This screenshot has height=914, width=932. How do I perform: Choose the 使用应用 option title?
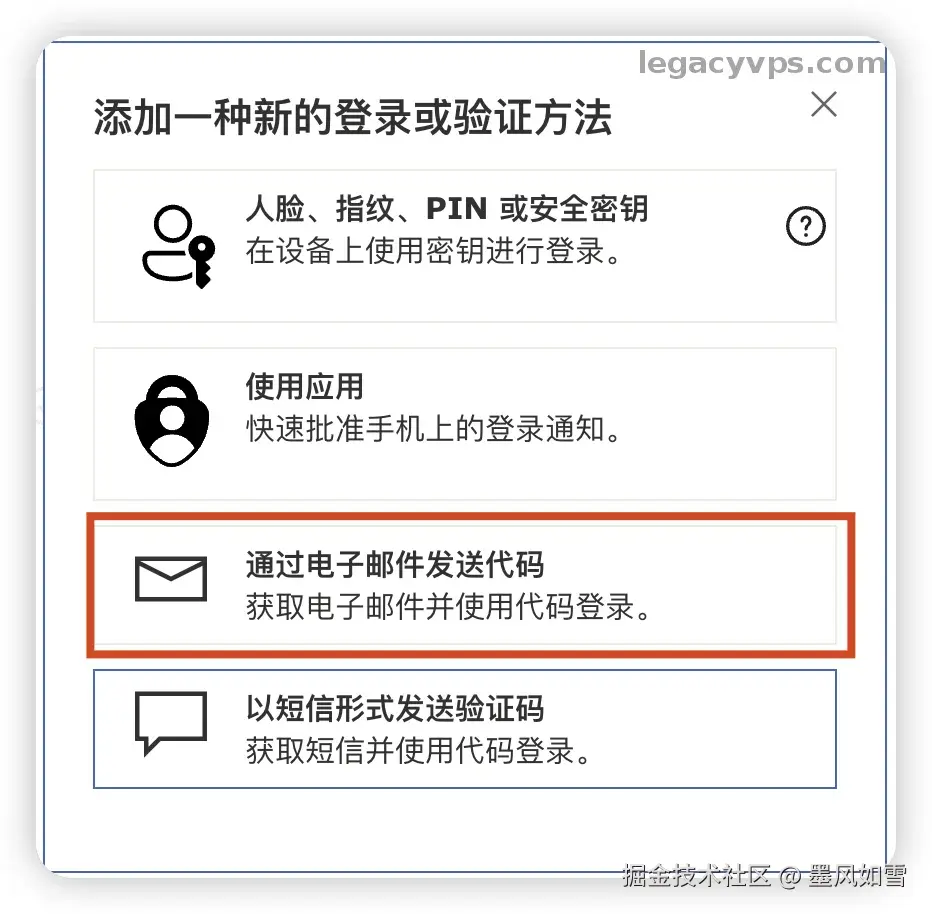pyautogui.click(x=304, y=386)
